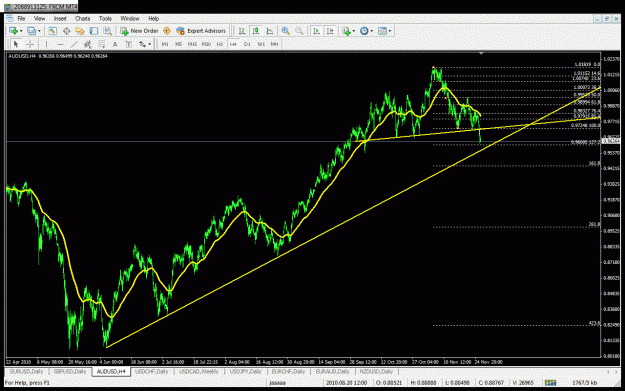This screenshot has width=625, height=391.
Task: Open the View menu
Action: pyautogui.click(x=39, y=18)
